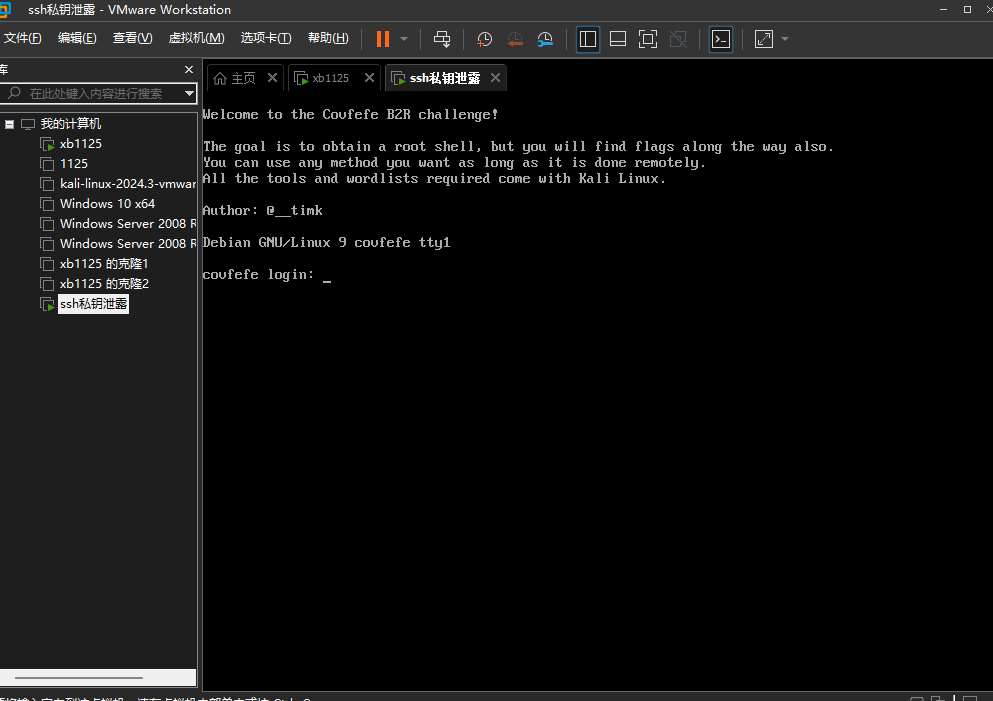This screenshot has width=993, height=701.
Task: Take a snapshot of the virtual machine
Action: tap(484, 39)
